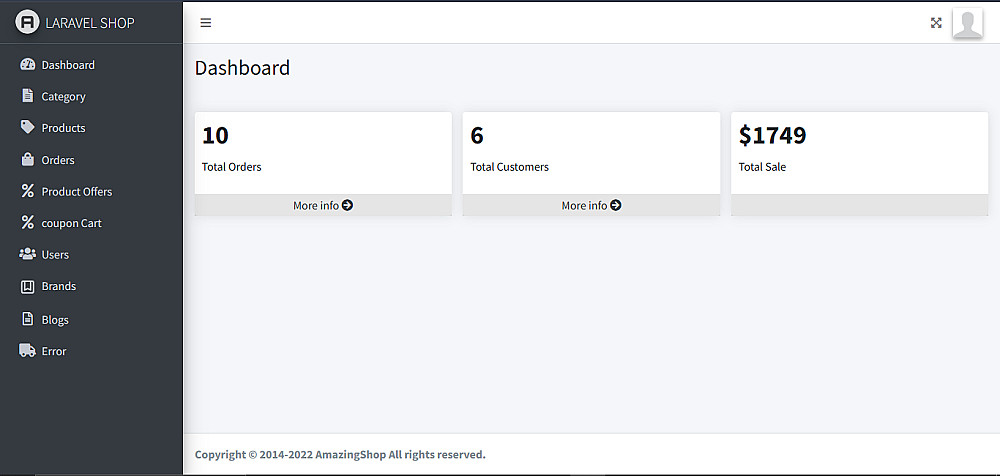Viewport: 1000px width, 476px height.
Task: Toggle the sidebar with hamburger icon
Action: click(206, 23)
